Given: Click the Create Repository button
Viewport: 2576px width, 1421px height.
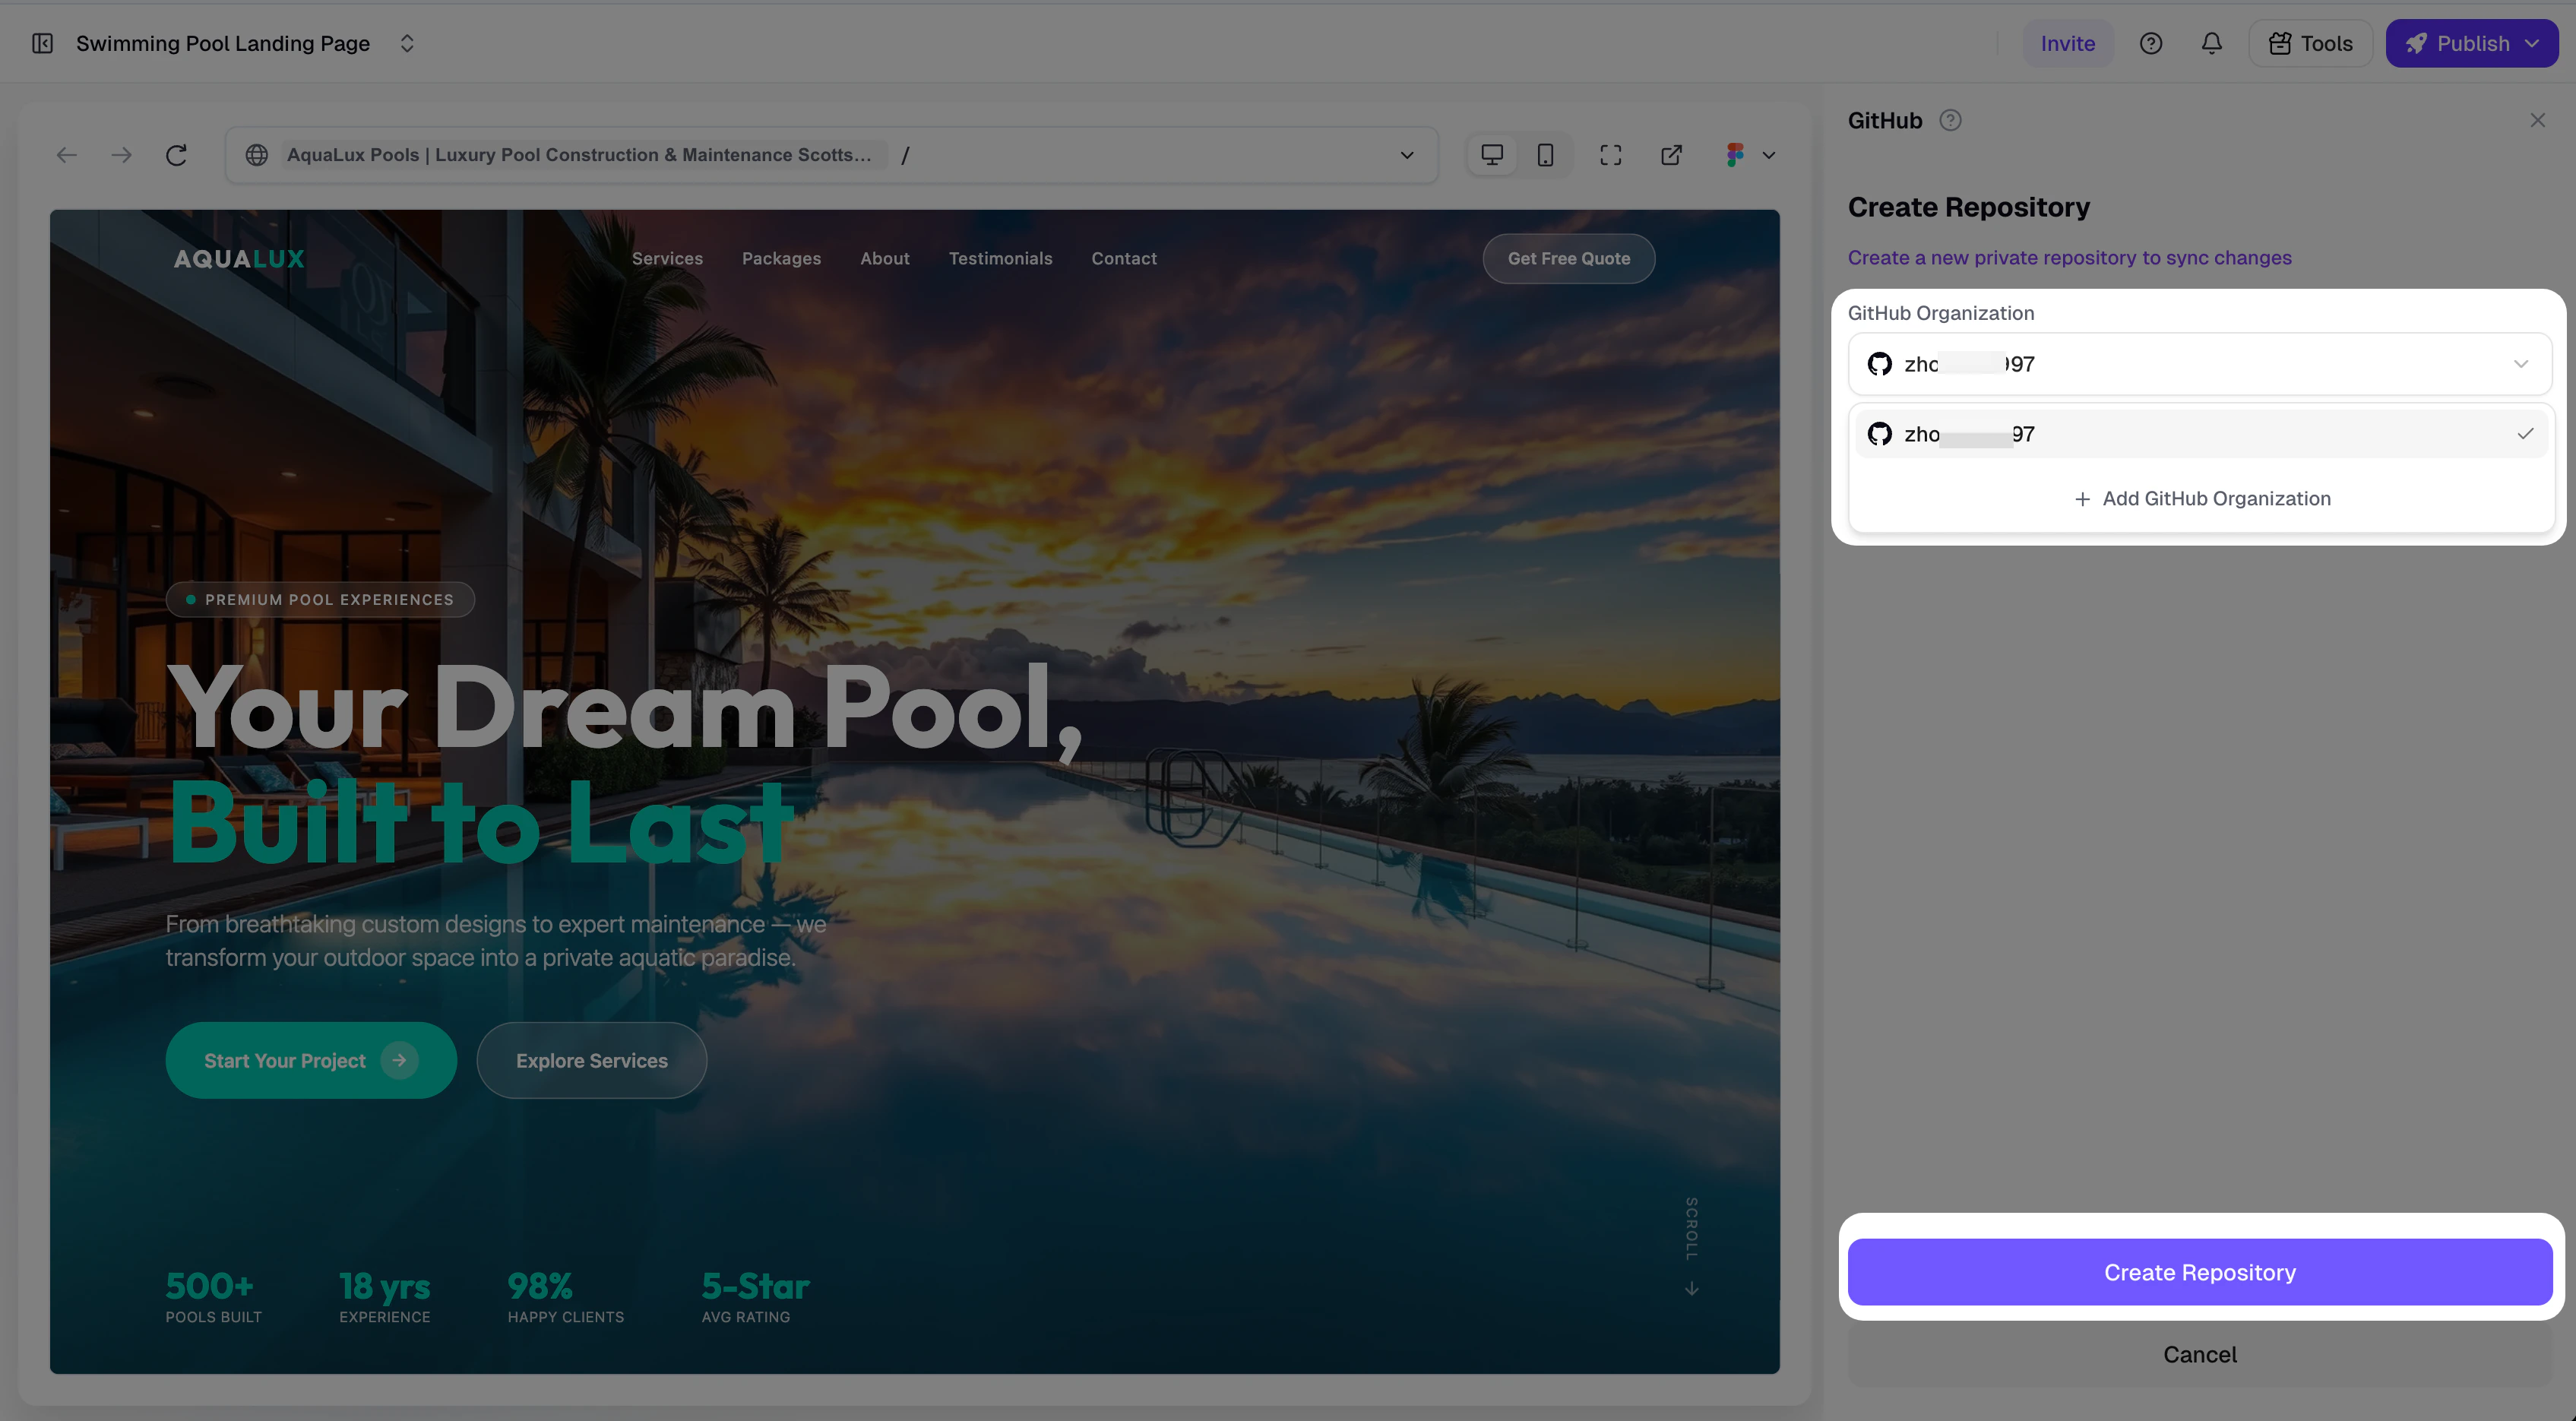Looking at the screenshot, I should pyautogui.click(x=2199, y=1272).
